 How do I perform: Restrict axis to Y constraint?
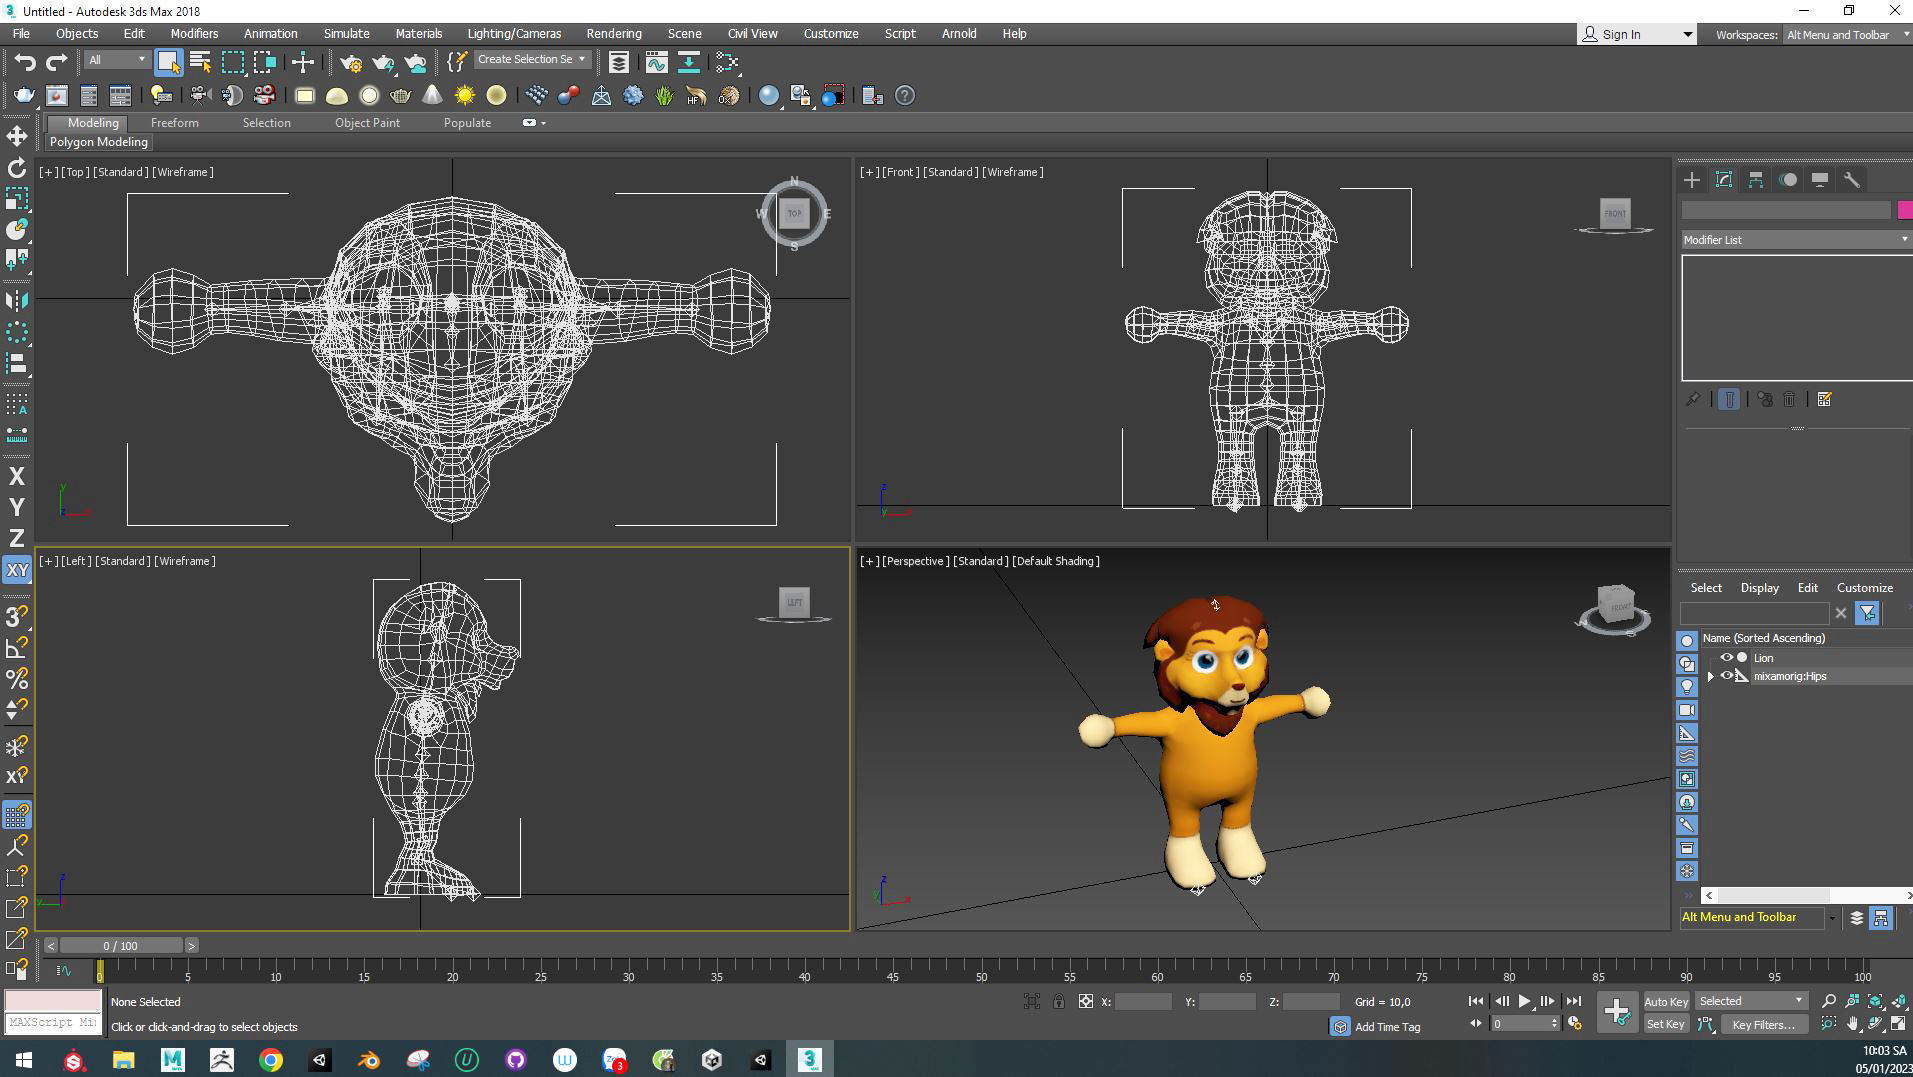(17, 508)
